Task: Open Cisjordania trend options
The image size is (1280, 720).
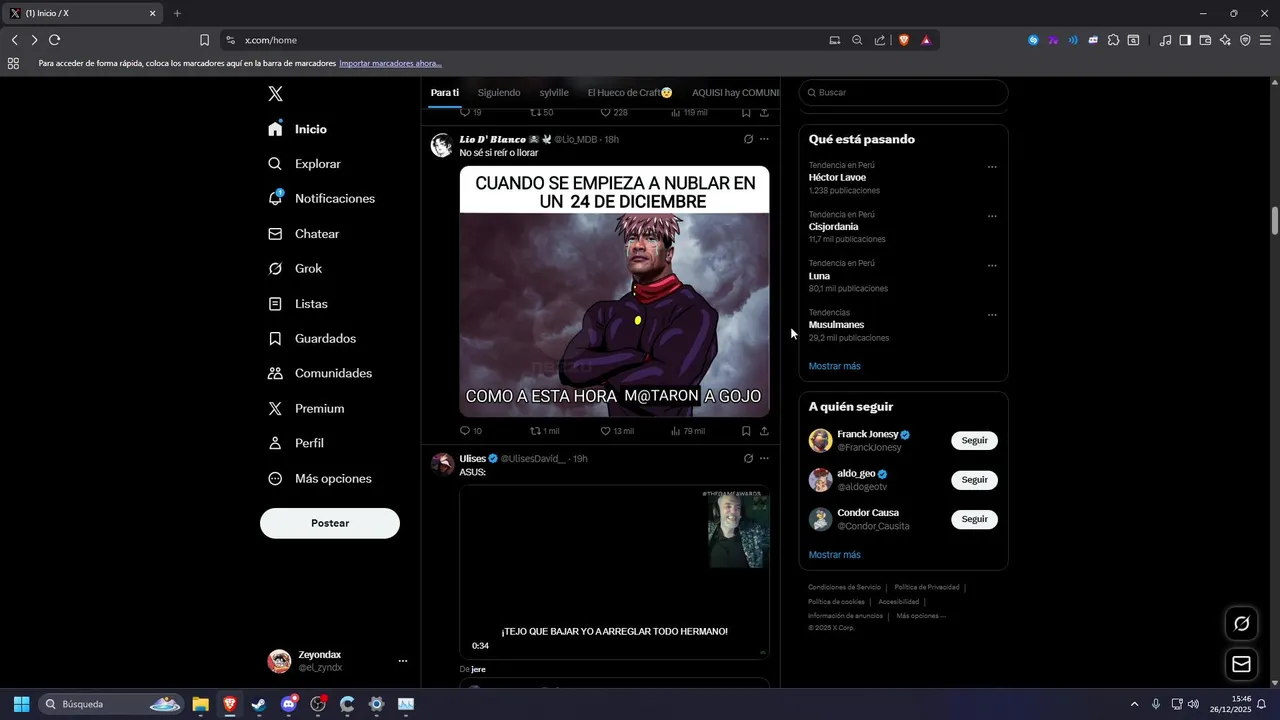Action: click(x=992, y=216)
